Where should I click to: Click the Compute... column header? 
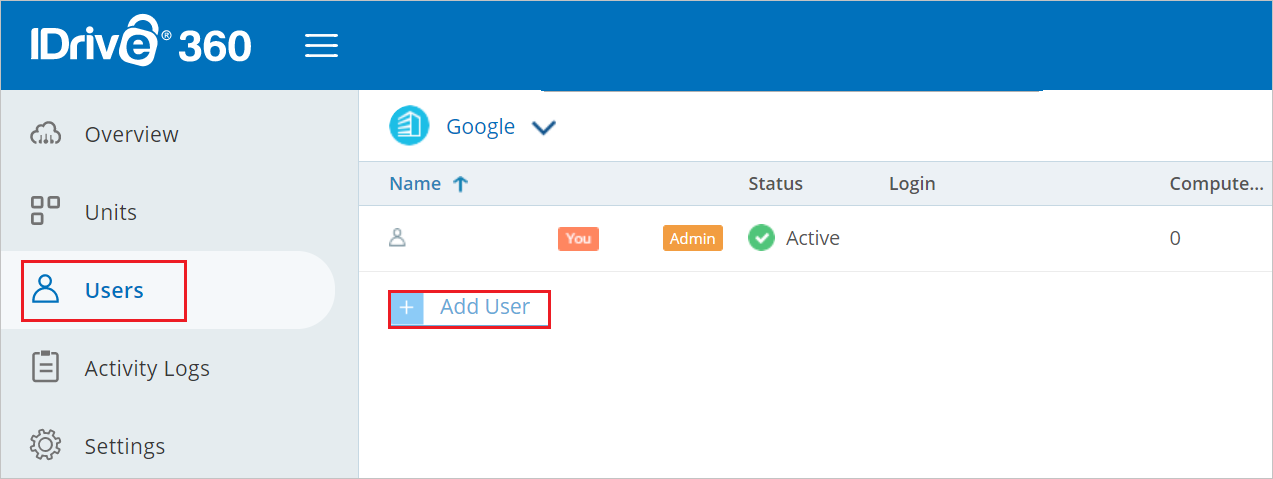tap(1217, 183)
